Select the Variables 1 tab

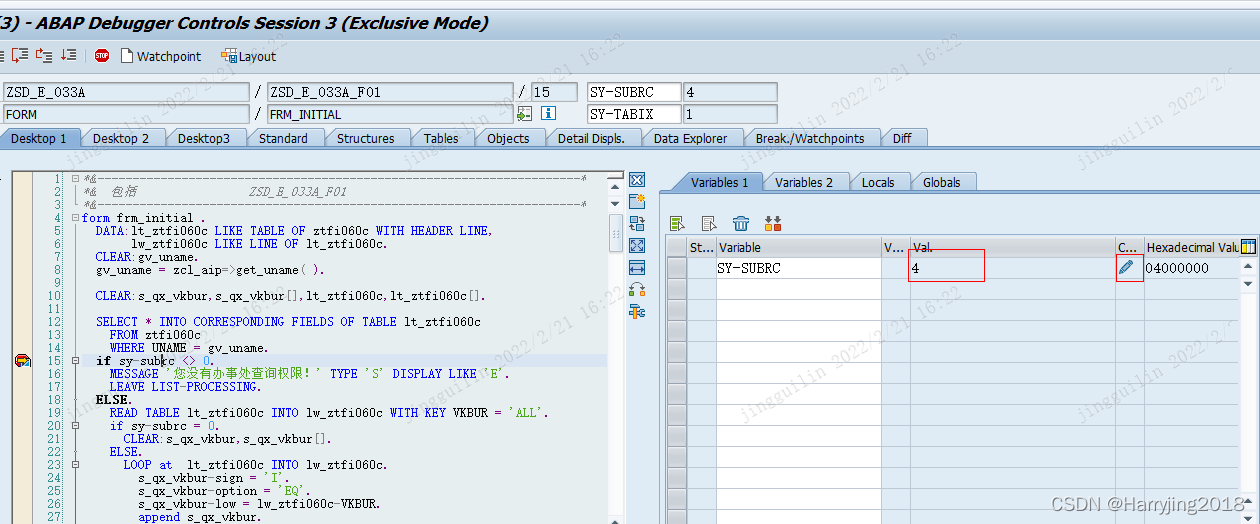point(719,182)
